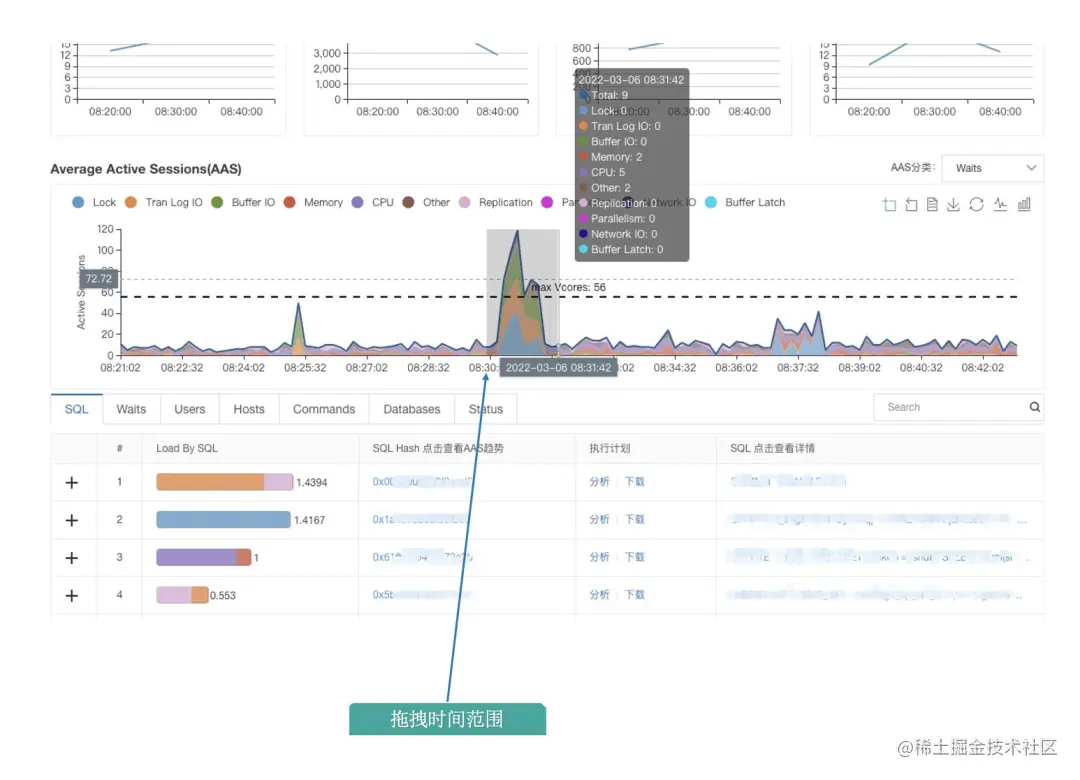Open the SQL hash link starting 0x61

(x=422, y=557)
